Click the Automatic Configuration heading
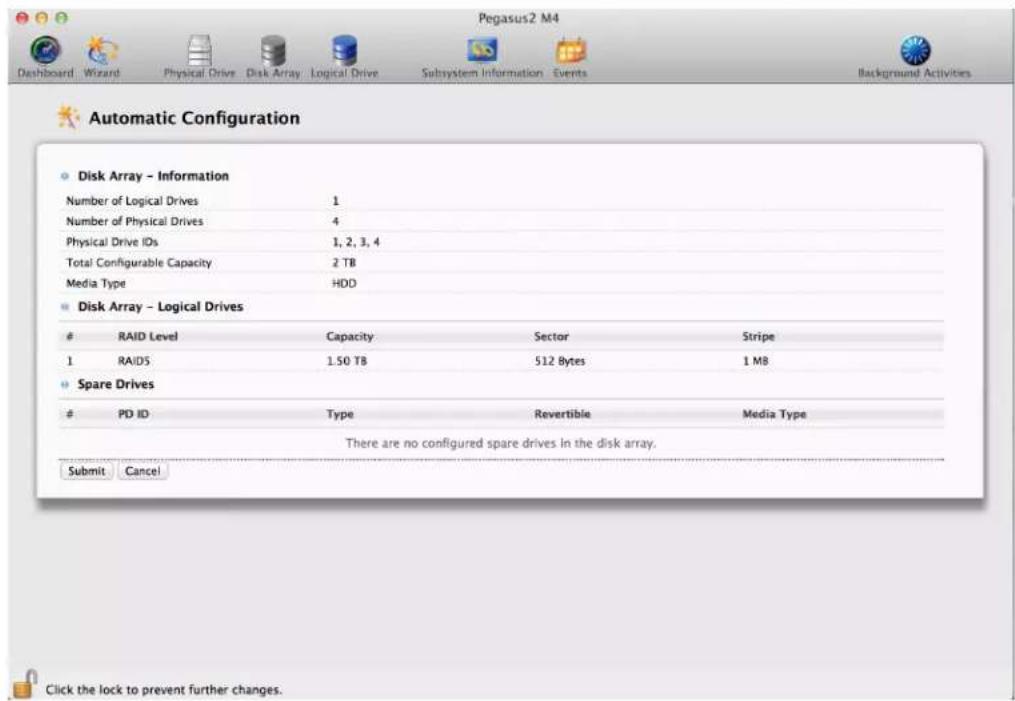1015x701 pixels. click(194, 118)
